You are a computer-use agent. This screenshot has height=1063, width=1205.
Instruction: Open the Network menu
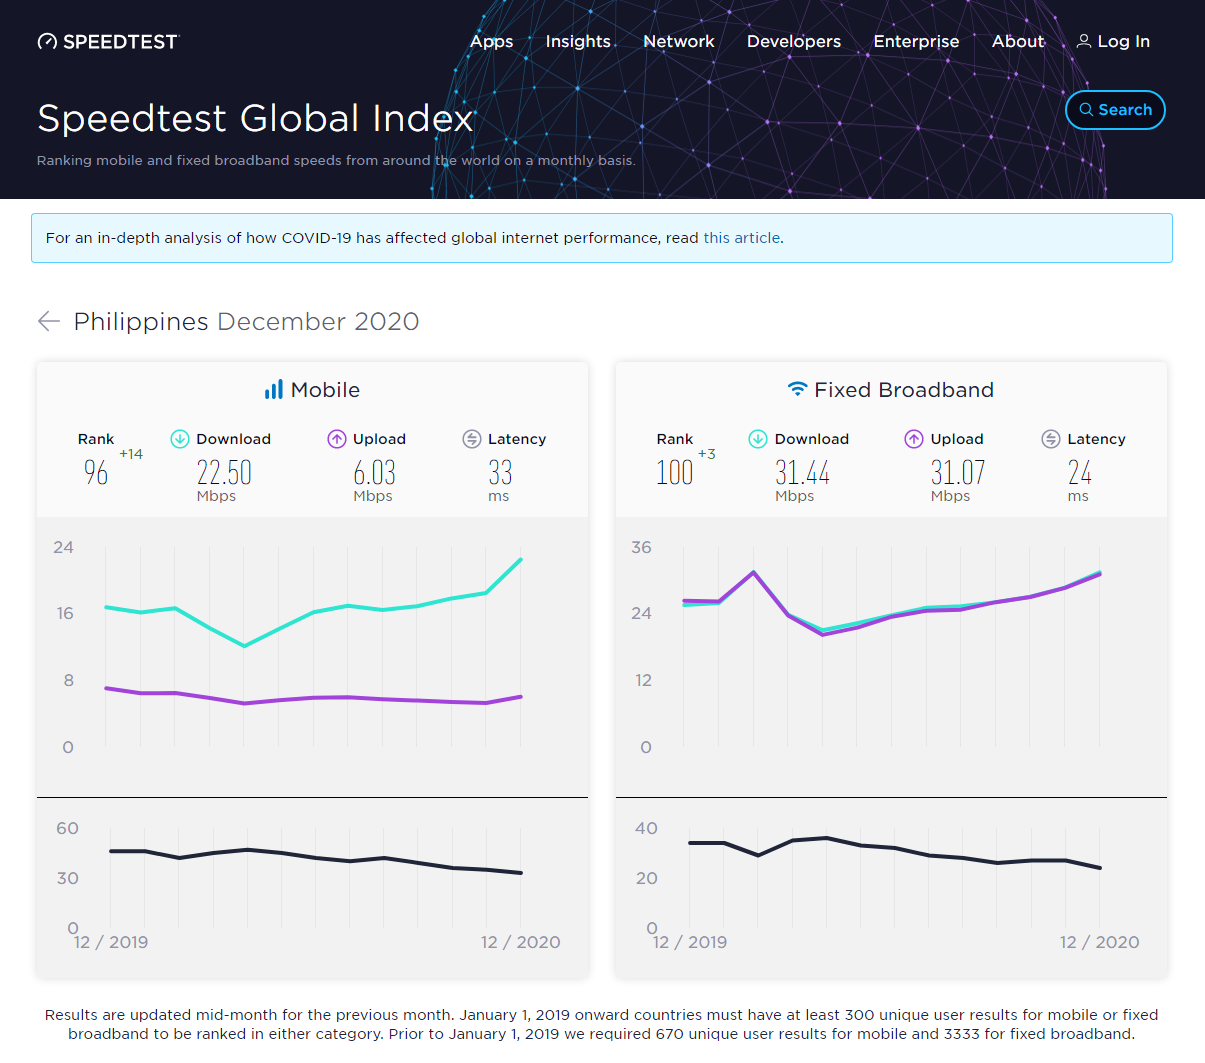(x=679, y=41)
